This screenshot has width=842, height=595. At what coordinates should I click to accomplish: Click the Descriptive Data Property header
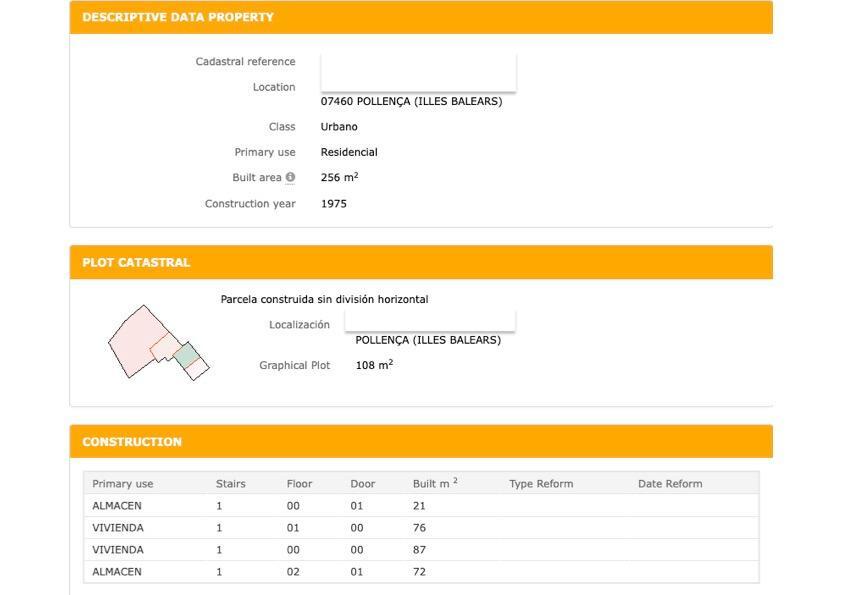click(178, 17)
